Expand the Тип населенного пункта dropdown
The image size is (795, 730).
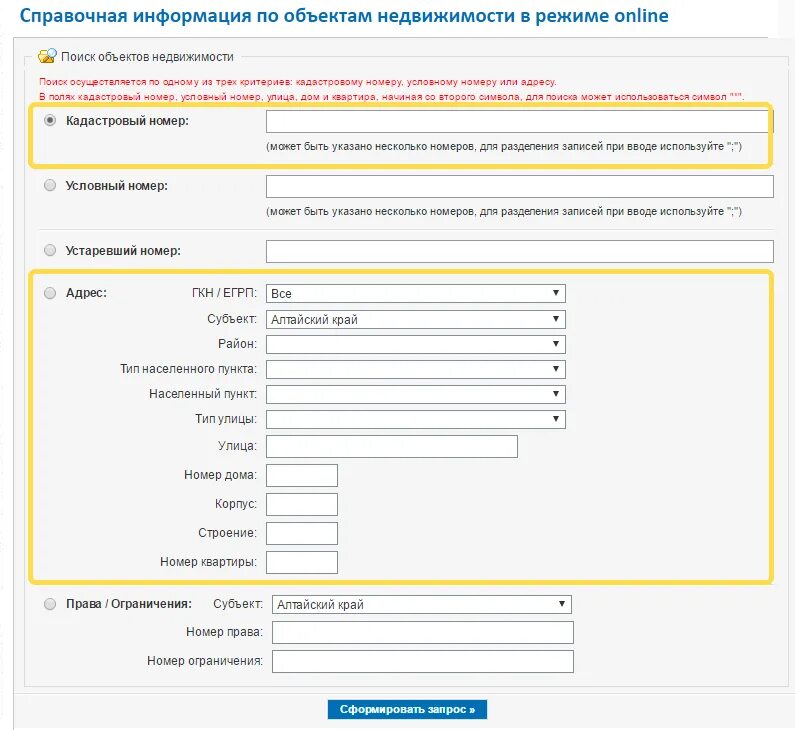[416, 369]
